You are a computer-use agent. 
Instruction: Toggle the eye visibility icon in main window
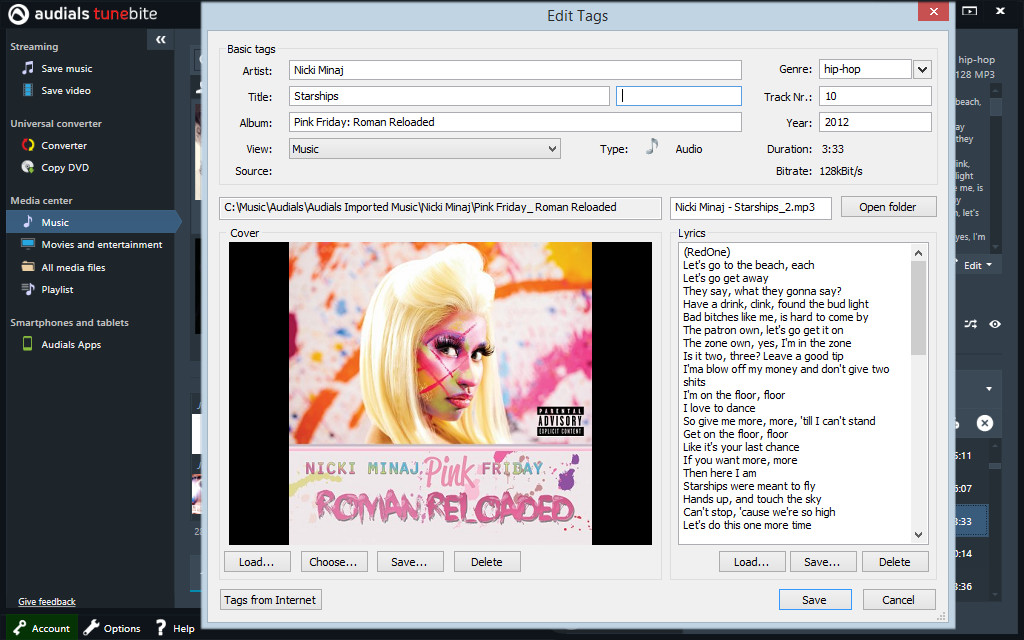pos(995,324)
